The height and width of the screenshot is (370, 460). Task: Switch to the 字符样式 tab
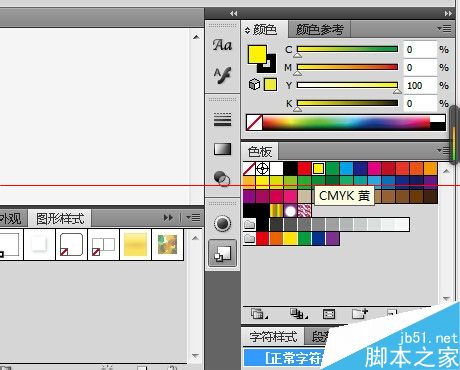273,337
